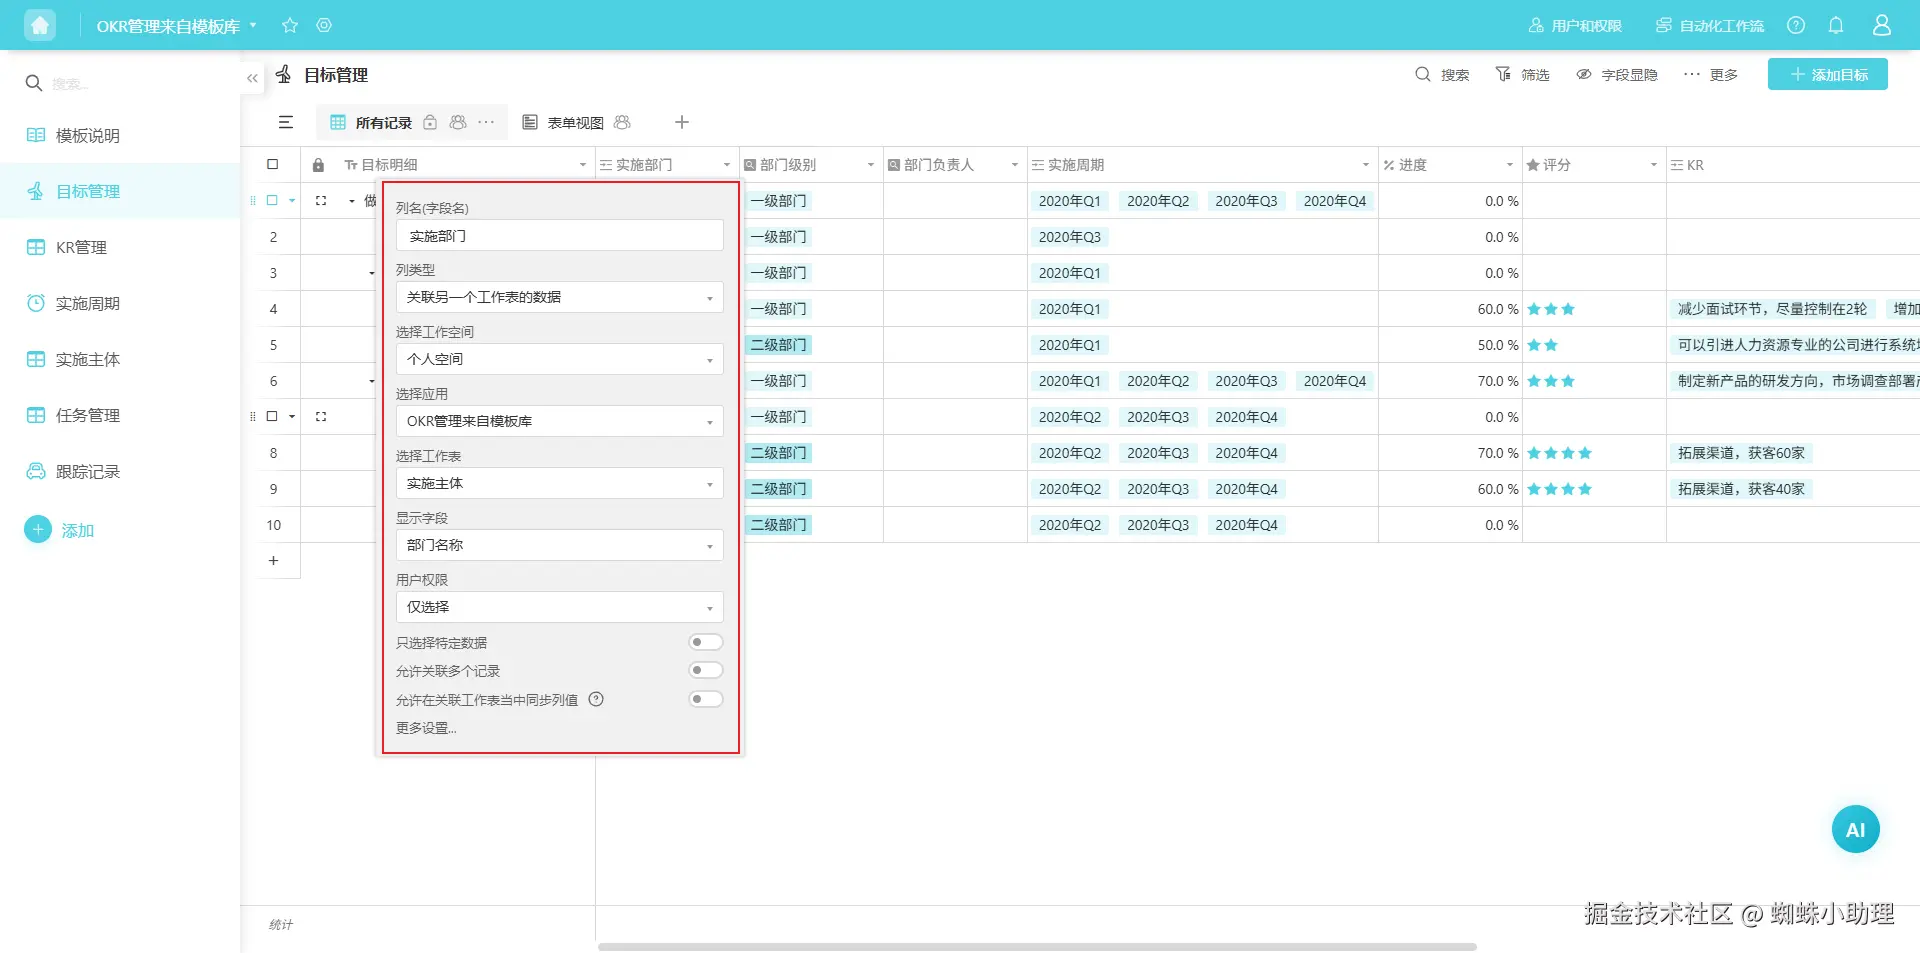Viewport: 1920px width, 953px height.
Task: Open the 进度 column header dropdown arrow
Action: click(x=1509, y=165)
